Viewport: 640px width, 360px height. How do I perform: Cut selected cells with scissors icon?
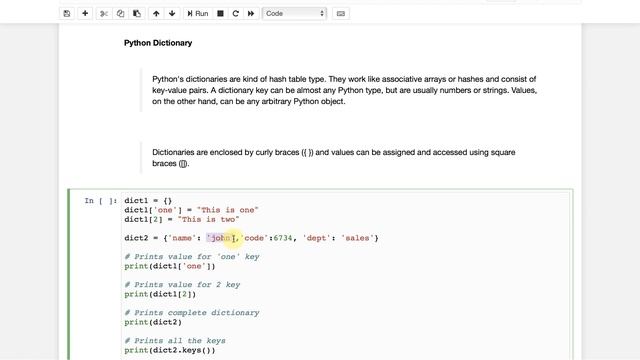click(x=104, y=13)
